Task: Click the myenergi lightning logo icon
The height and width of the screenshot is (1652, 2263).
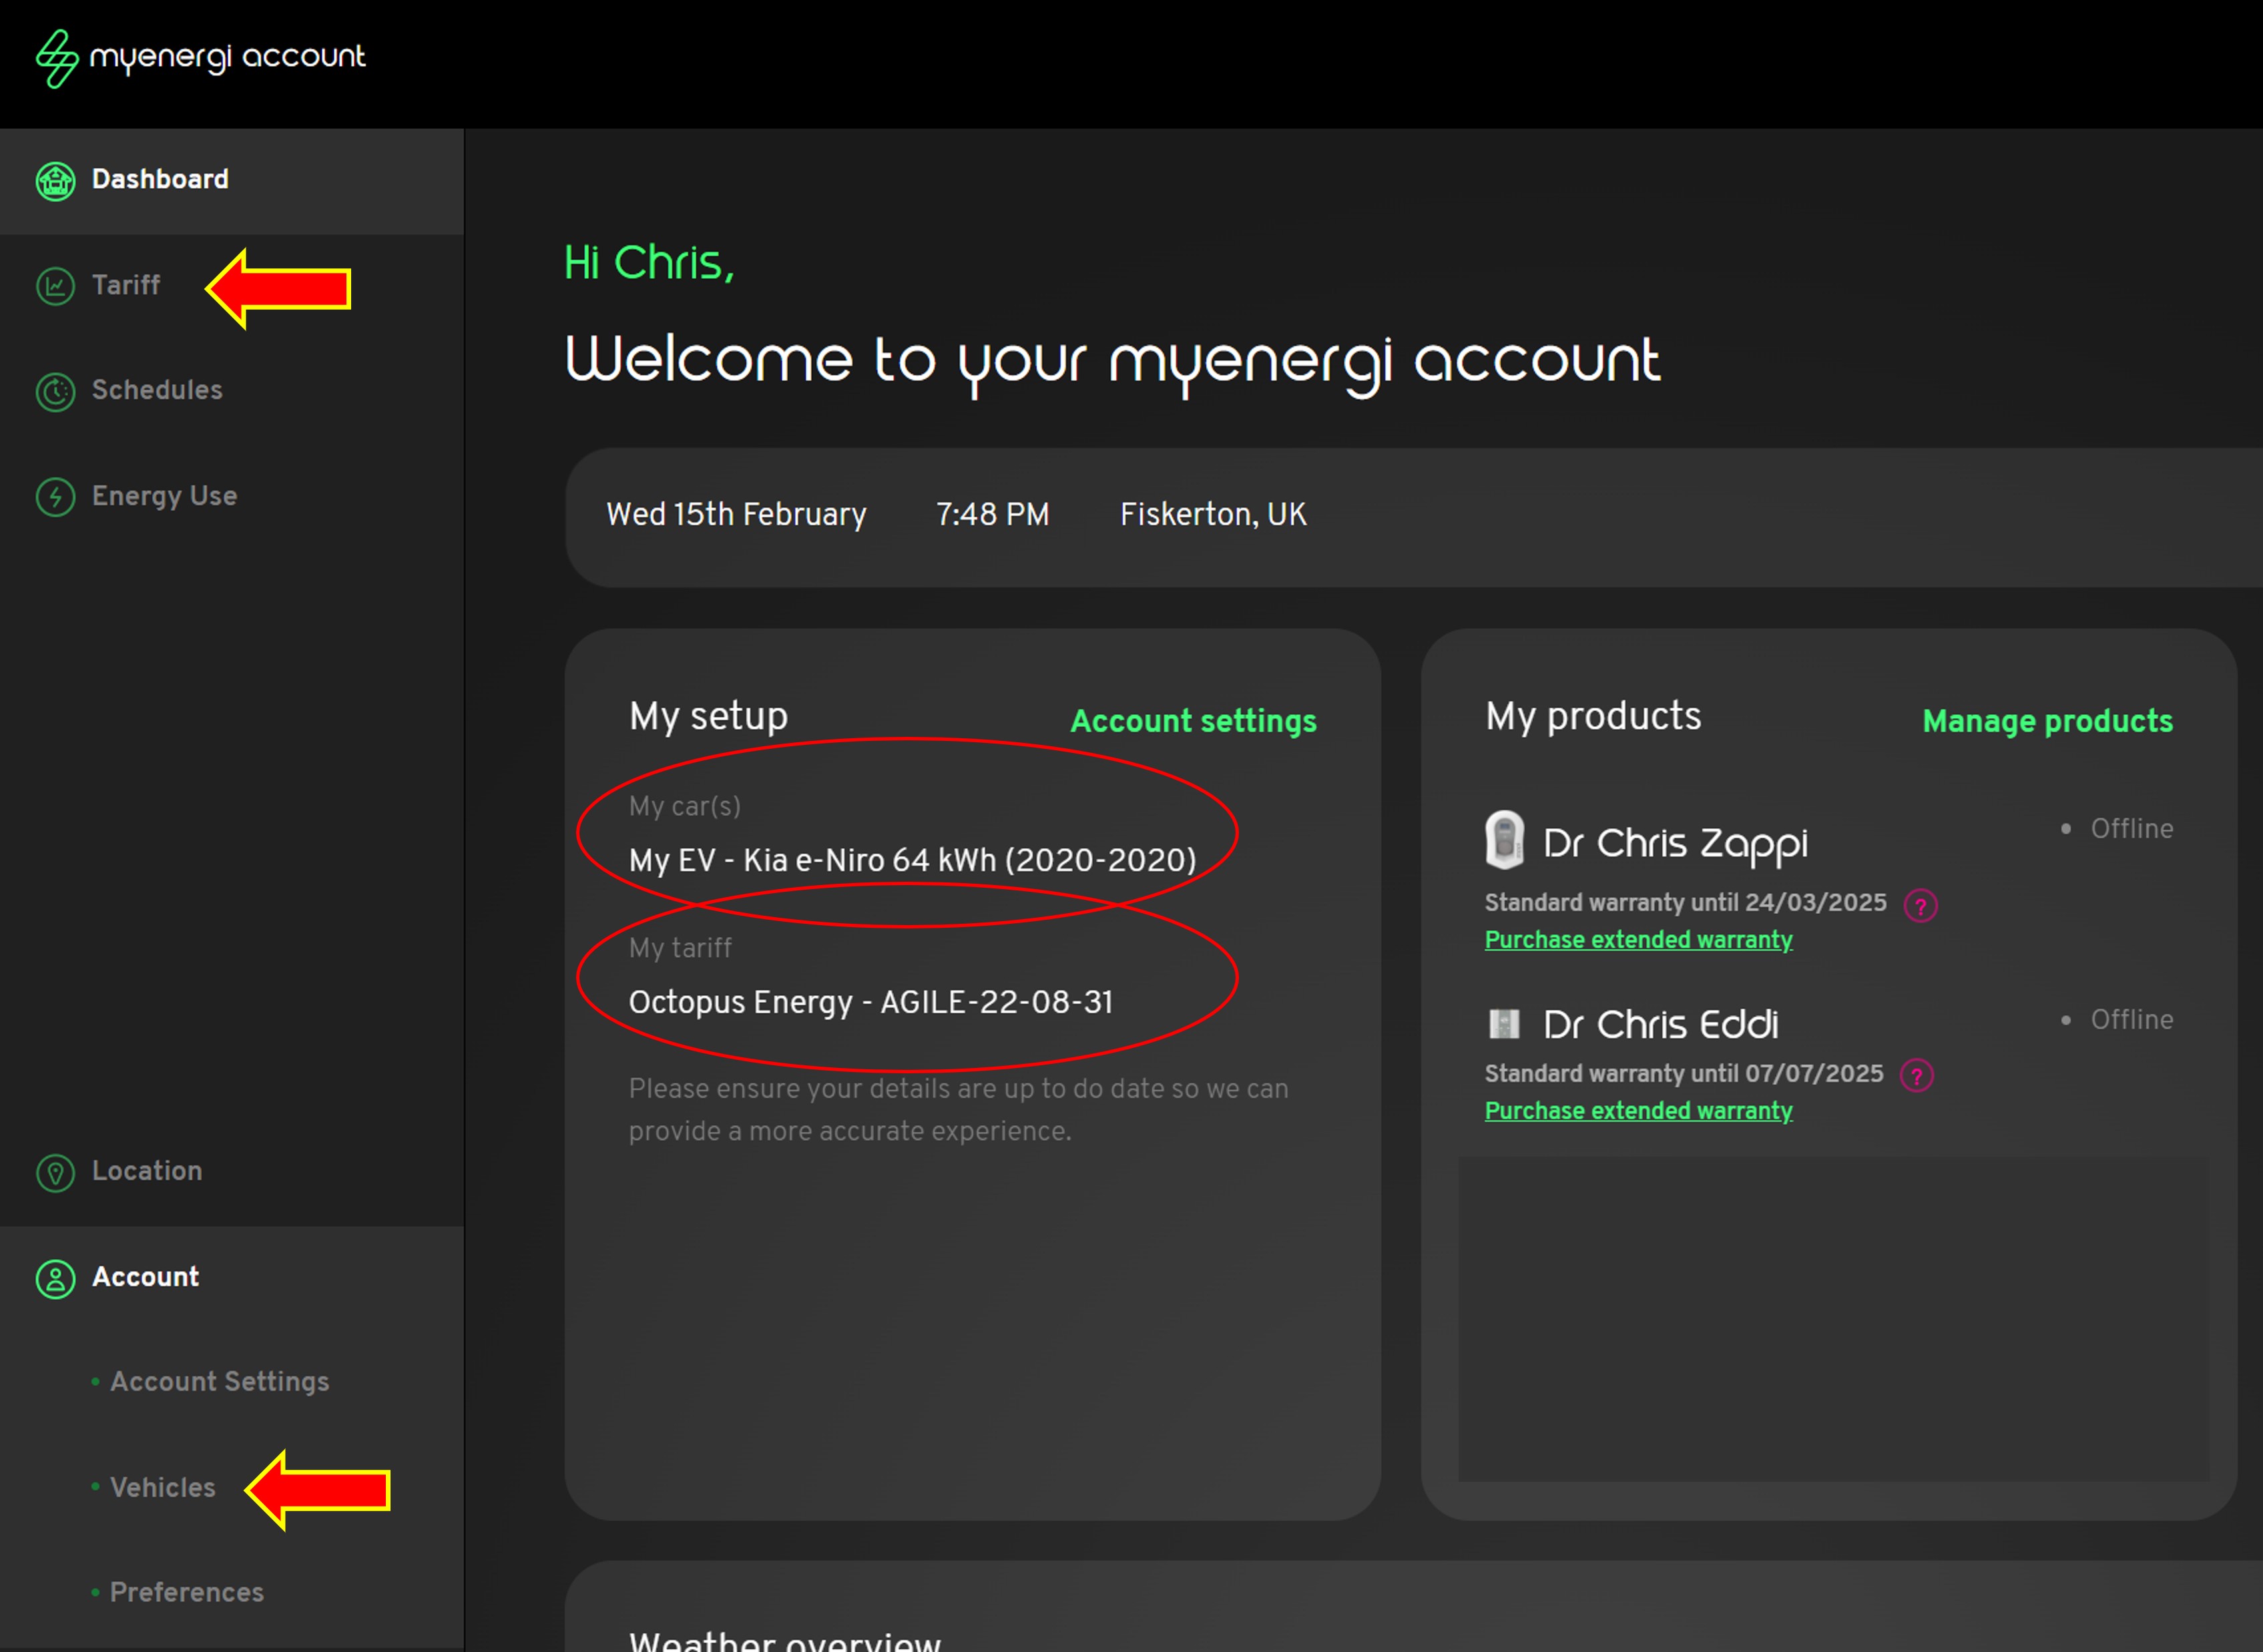Action: 57,59
